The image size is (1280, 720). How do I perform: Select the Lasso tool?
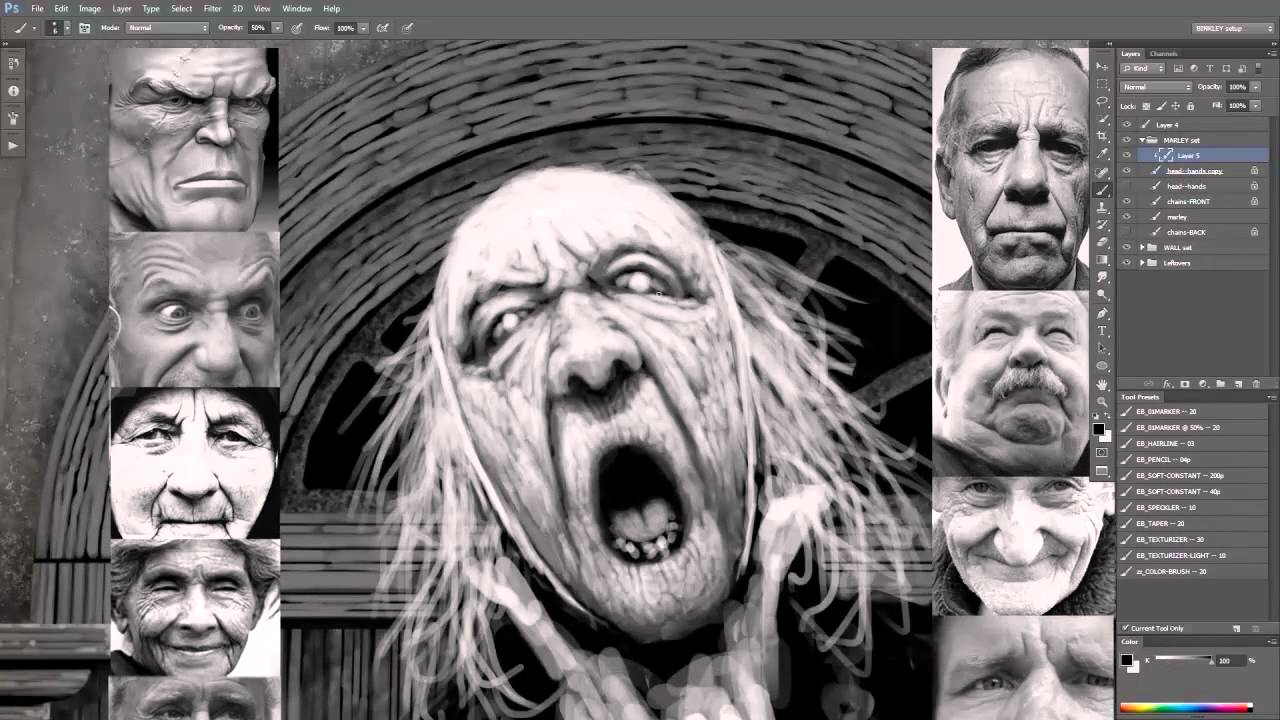1102,101
